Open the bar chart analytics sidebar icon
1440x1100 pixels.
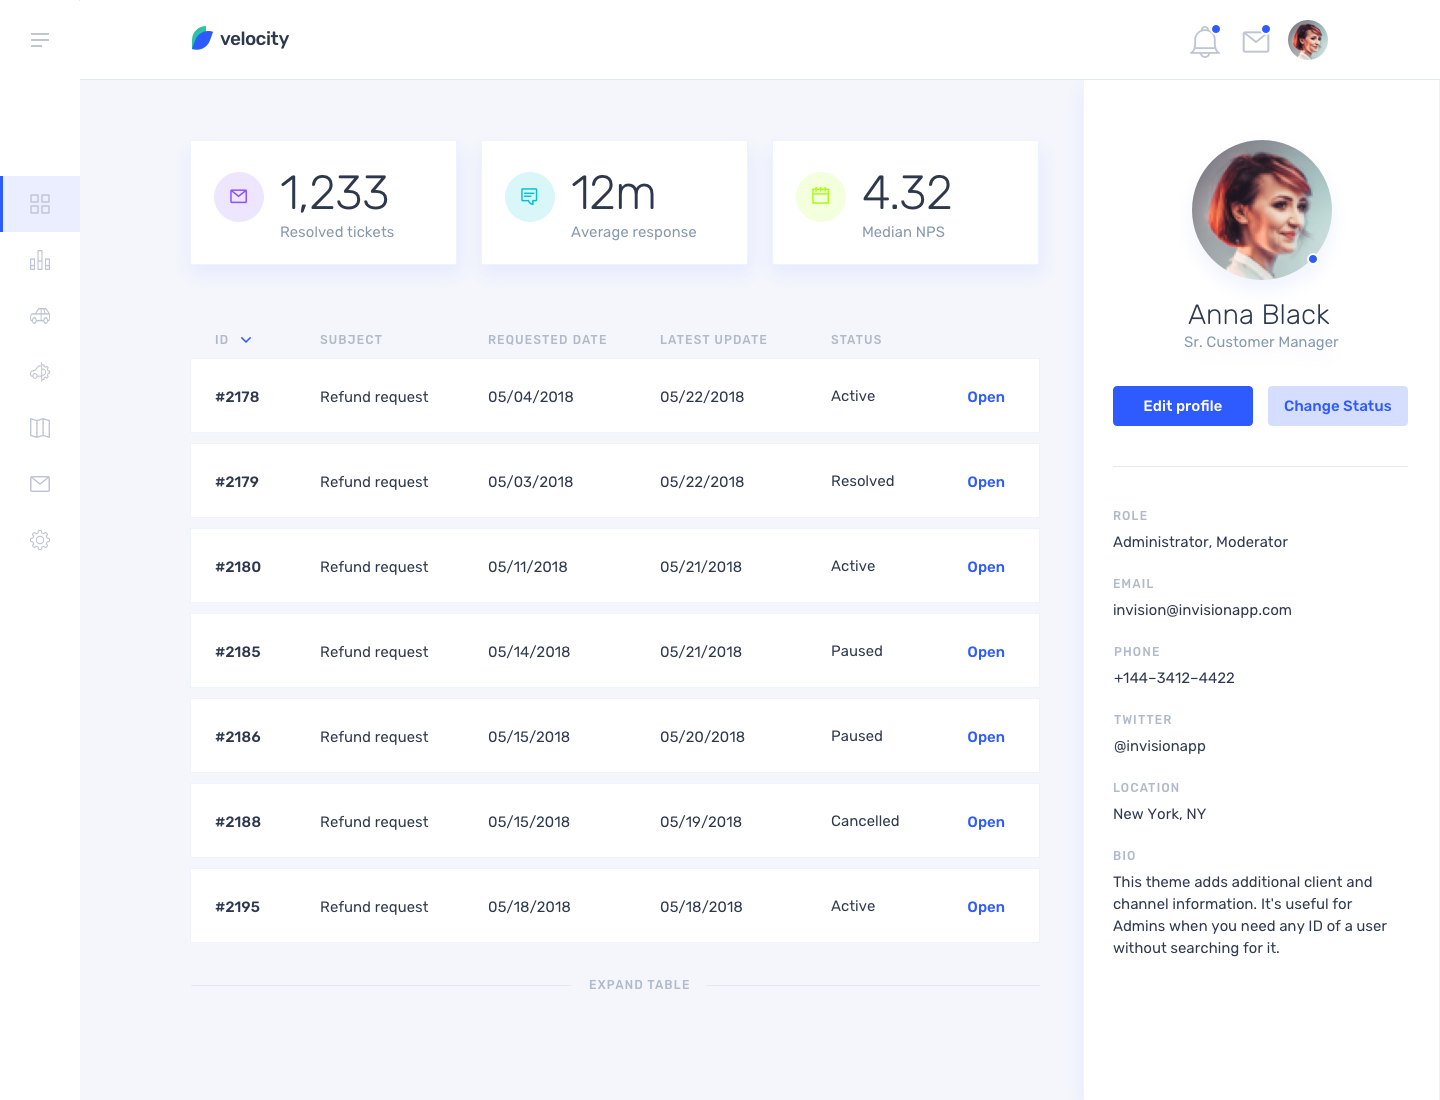click(x=40, y=261)
